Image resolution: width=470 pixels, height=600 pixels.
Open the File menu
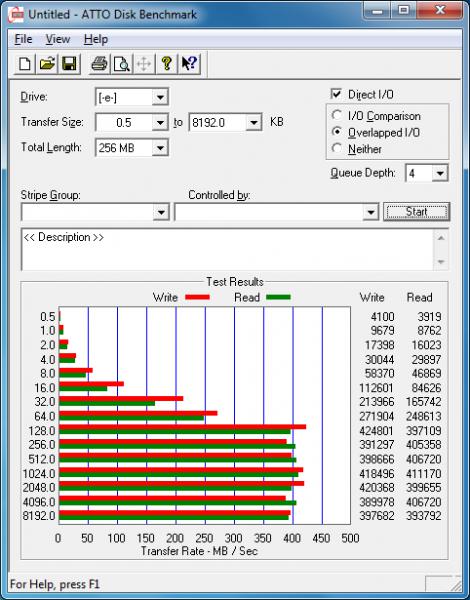point(23,39)
